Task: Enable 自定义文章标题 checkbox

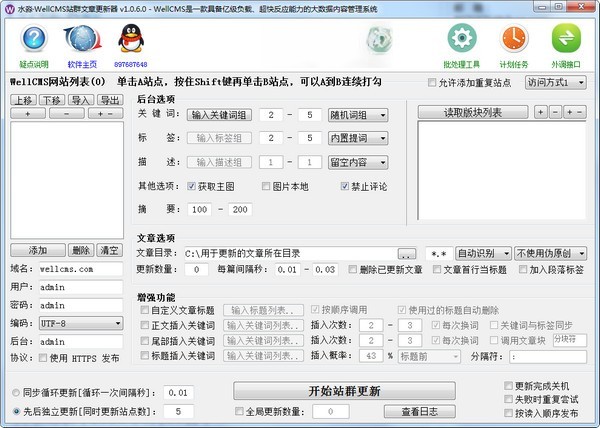Action: [145, 309]
